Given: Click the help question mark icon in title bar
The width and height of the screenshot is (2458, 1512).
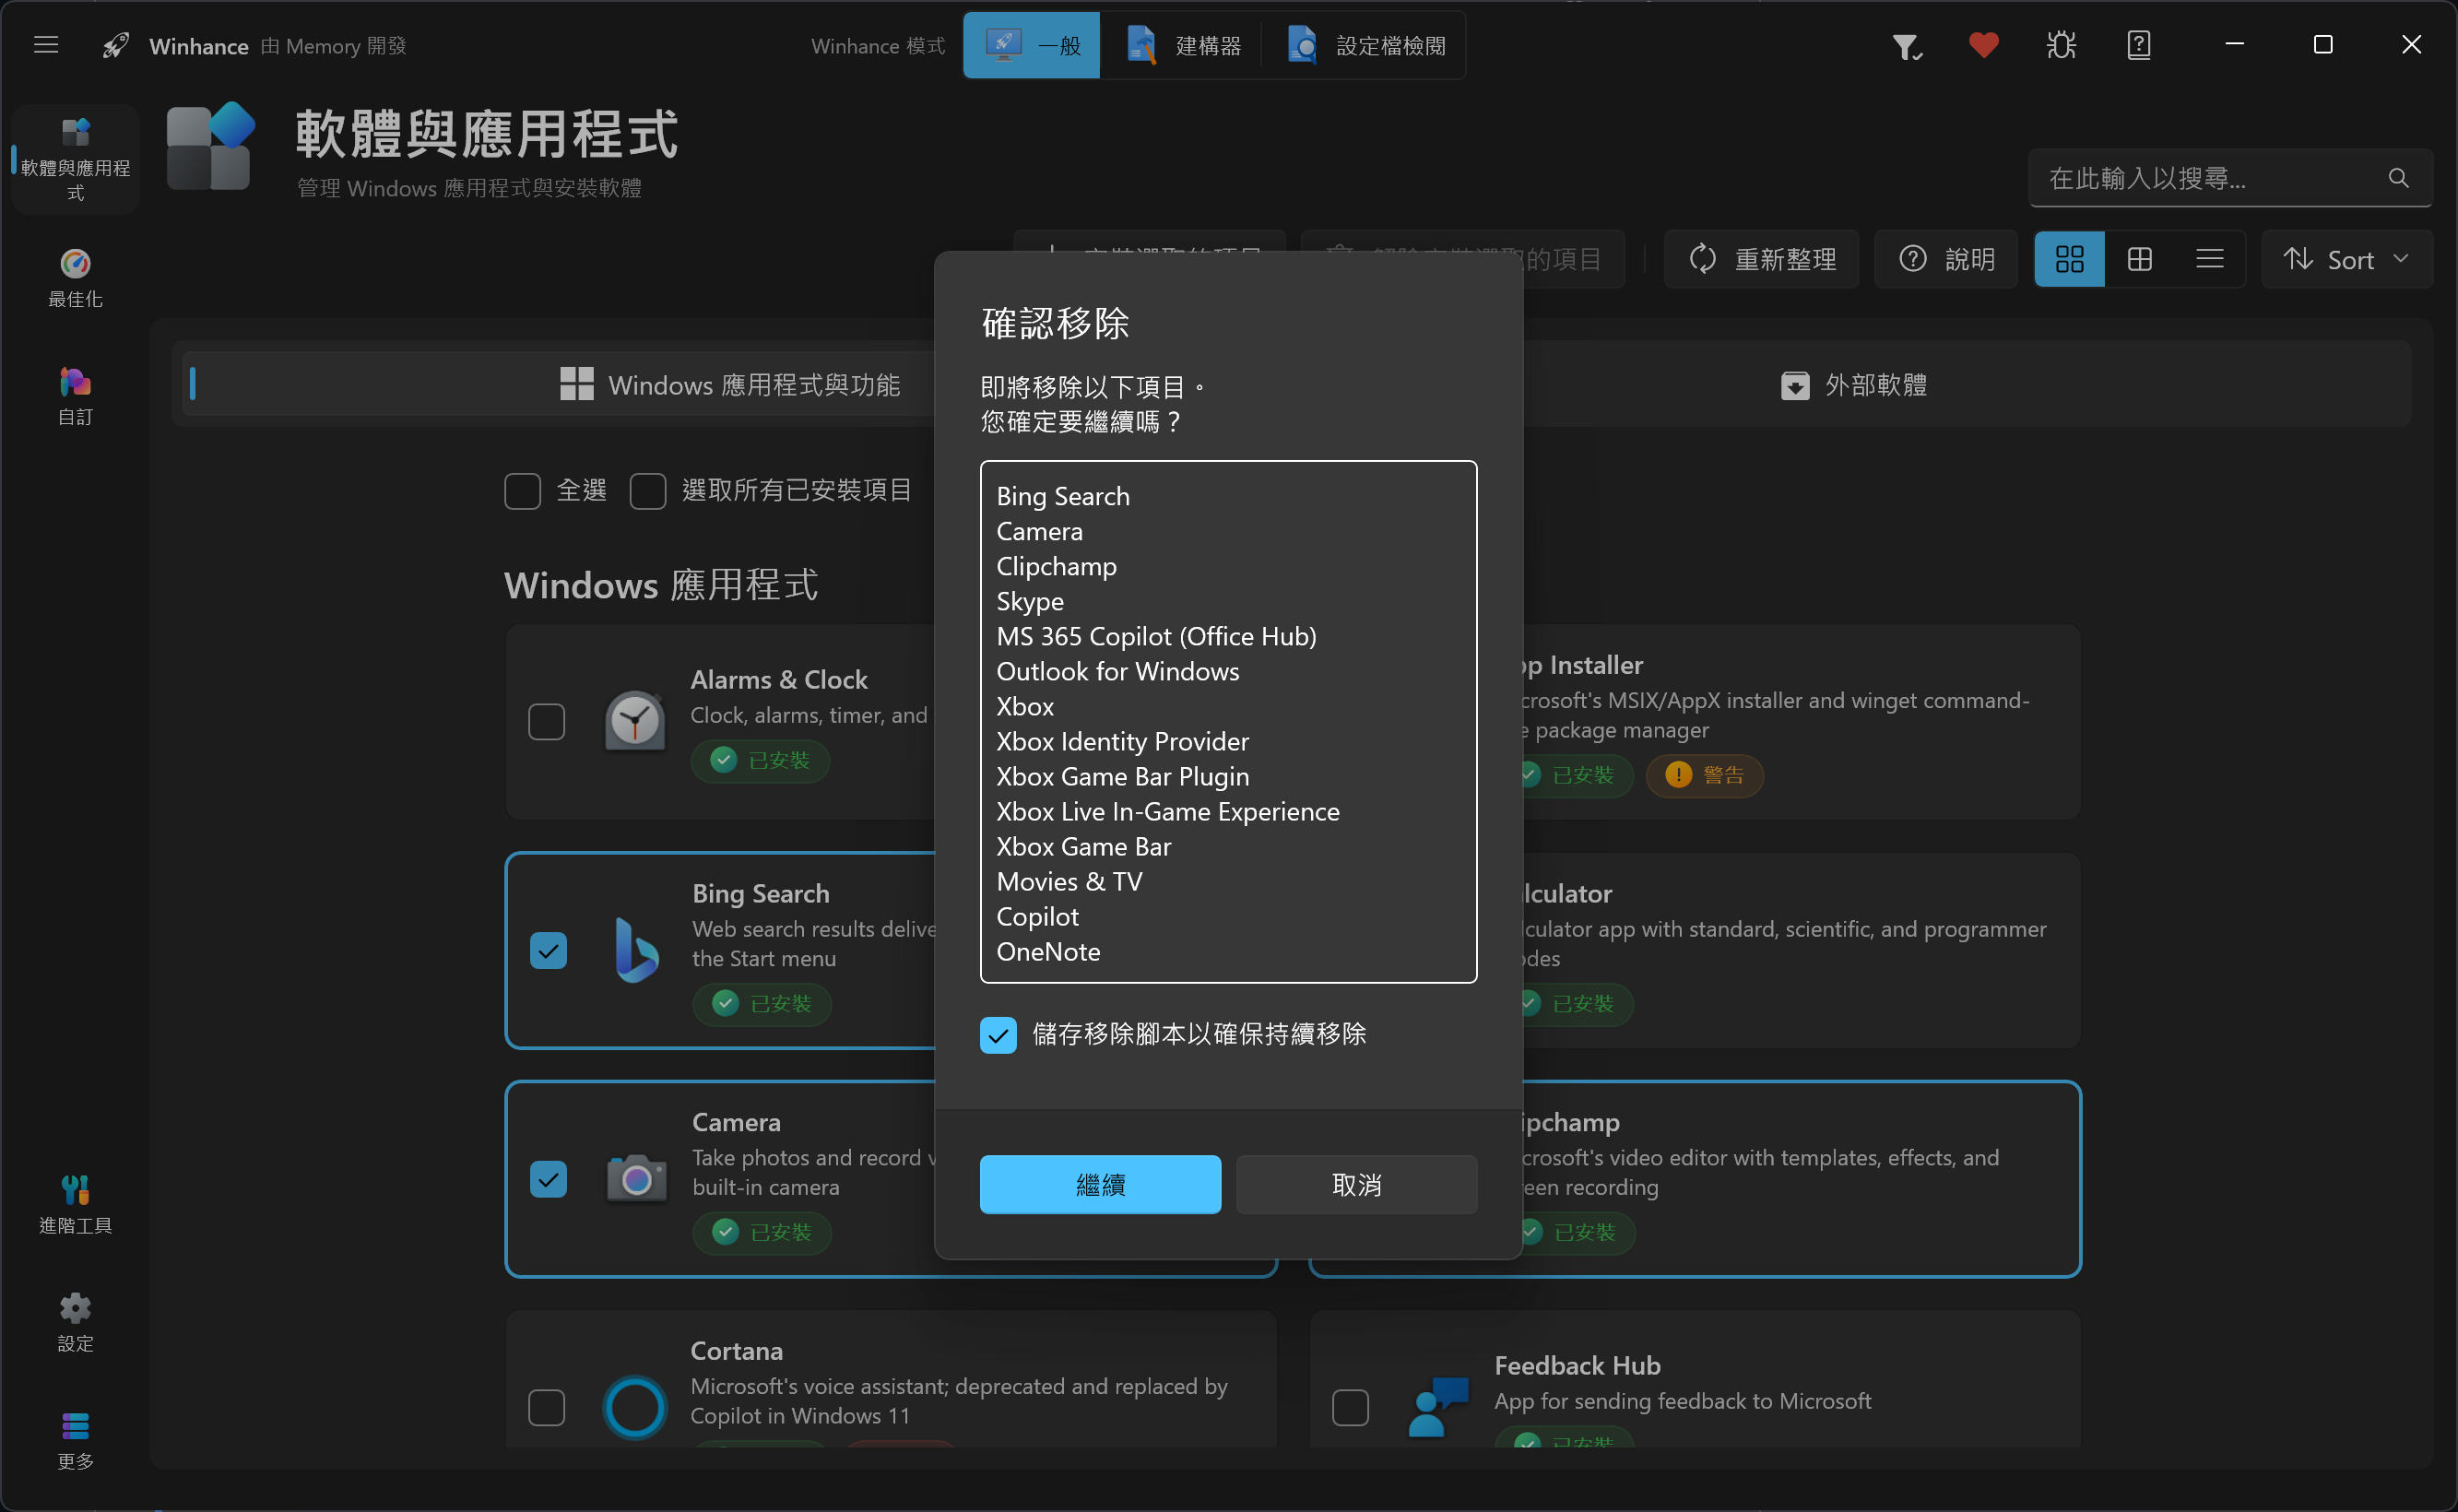Looking at the screenshot, I should click(2138, 45).
